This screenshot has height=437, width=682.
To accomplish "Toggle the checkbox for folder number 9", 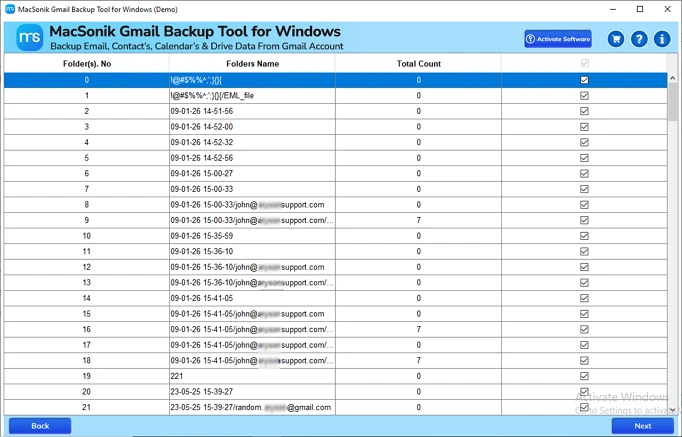I will 585,220.
